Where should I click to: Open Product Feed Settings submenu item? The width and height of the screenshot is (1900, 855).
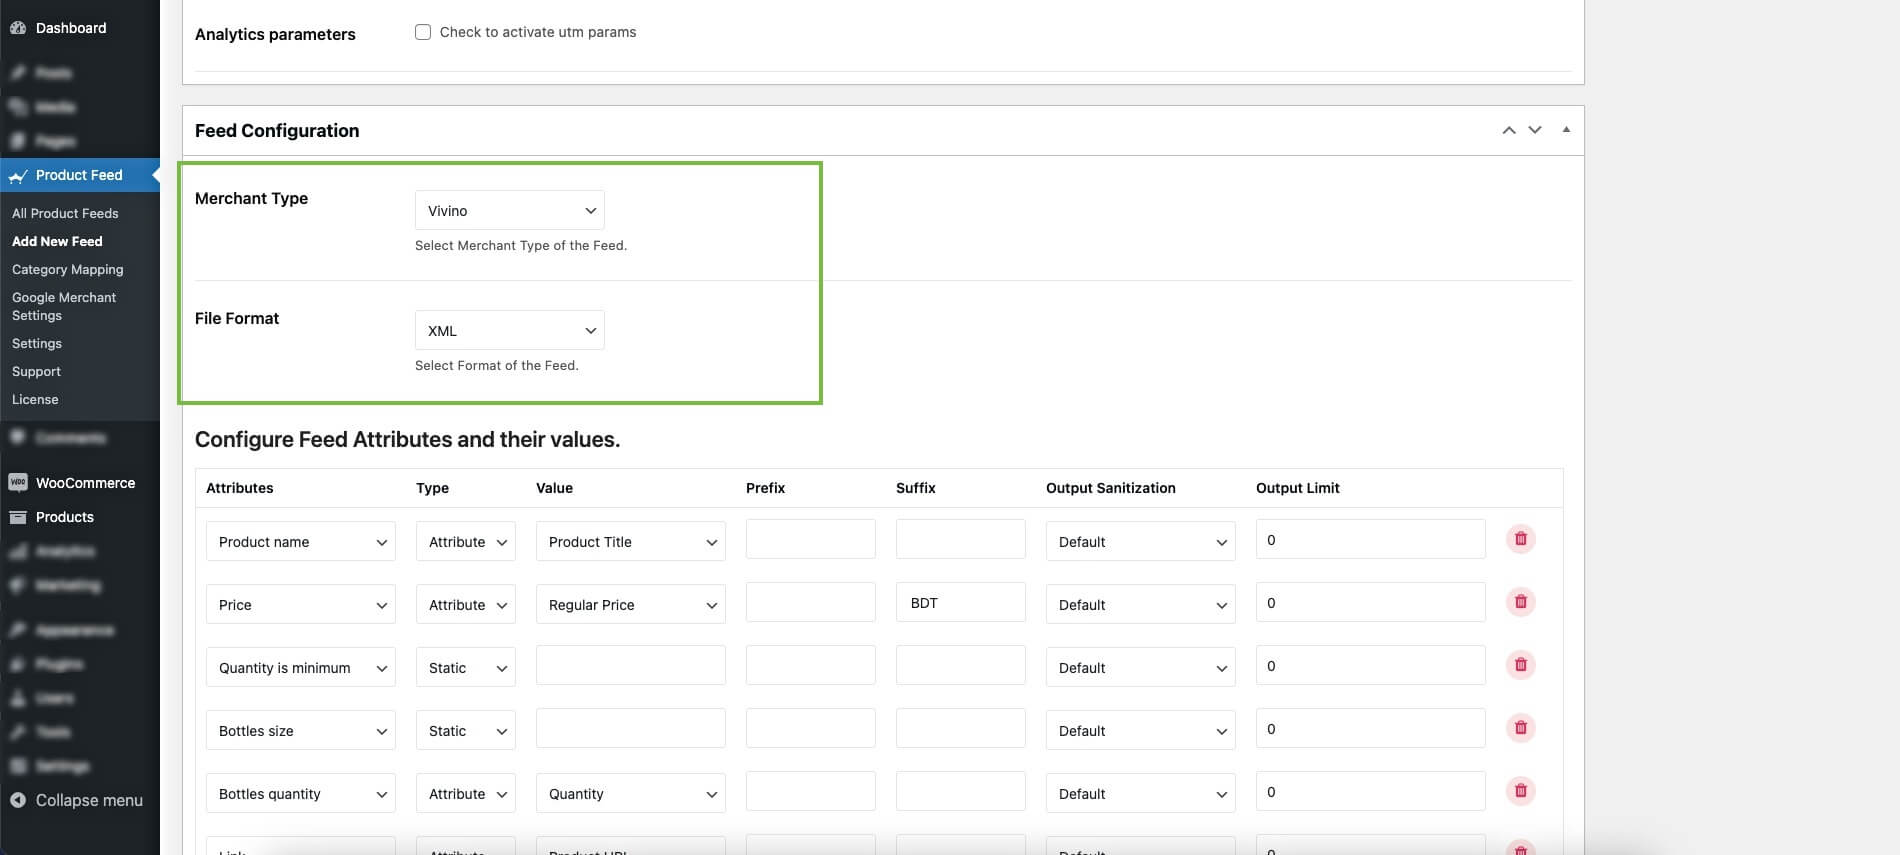tap(37, 343)
